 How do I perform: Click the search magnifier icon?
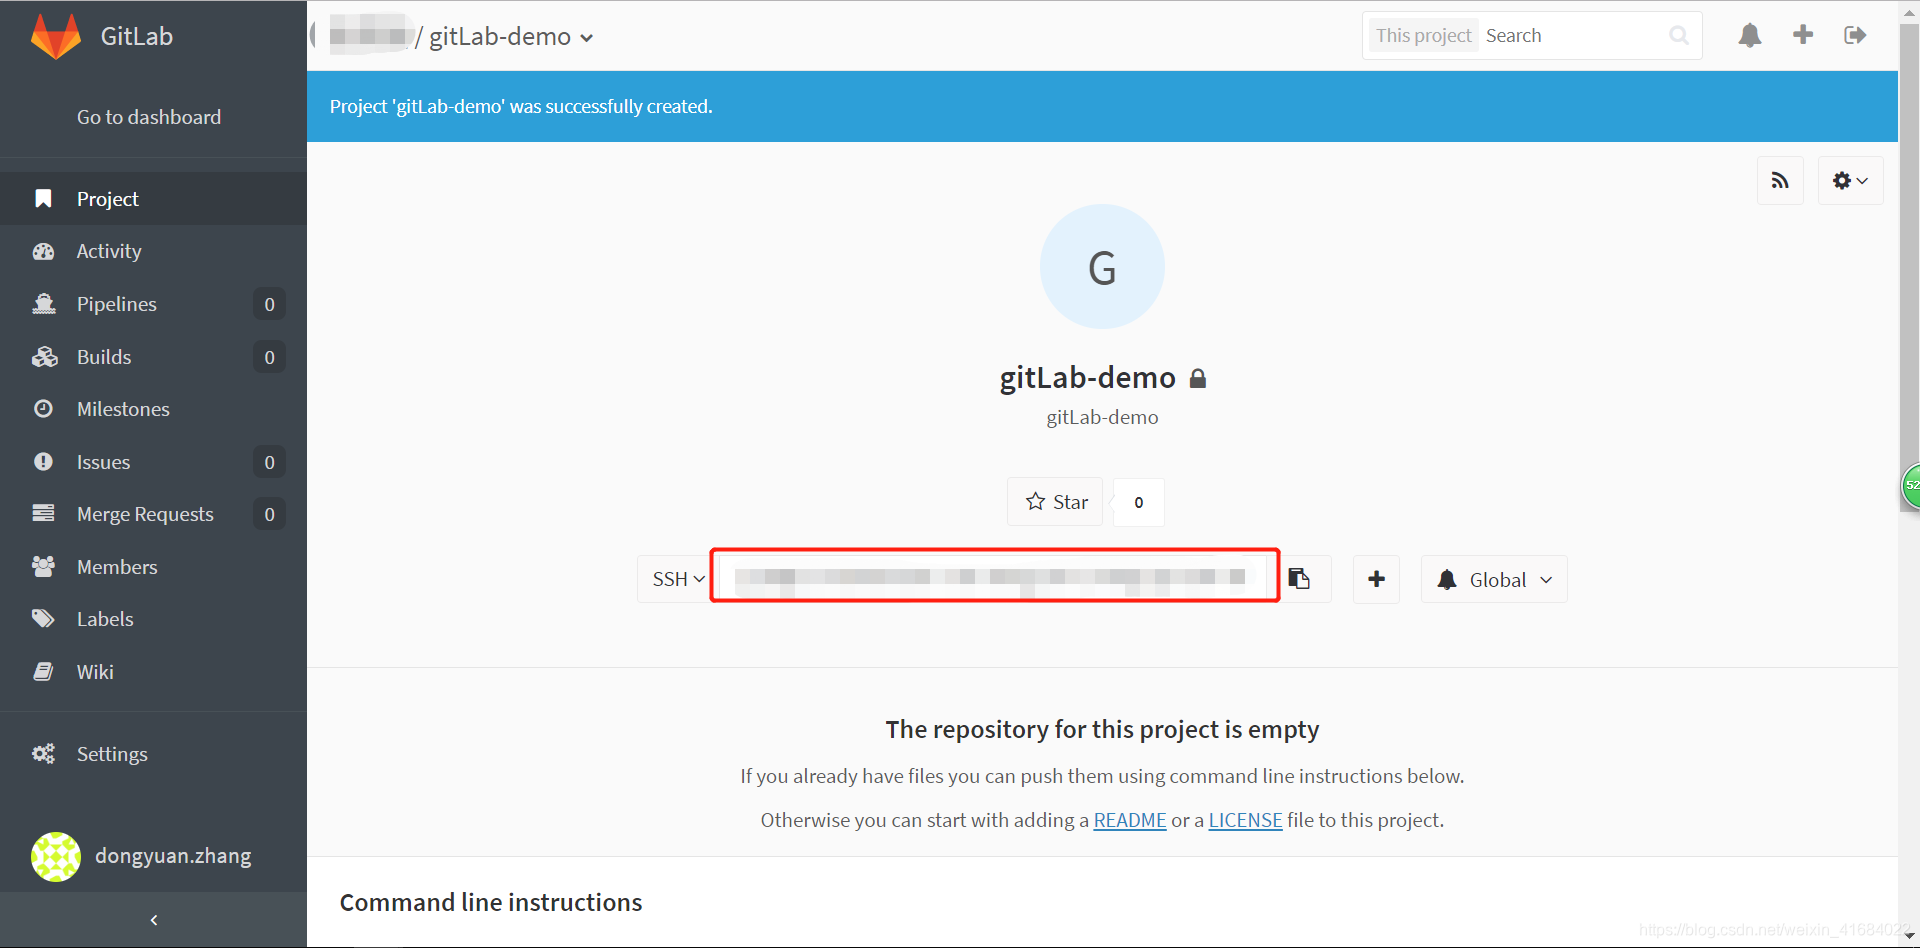click(1679, 36)
